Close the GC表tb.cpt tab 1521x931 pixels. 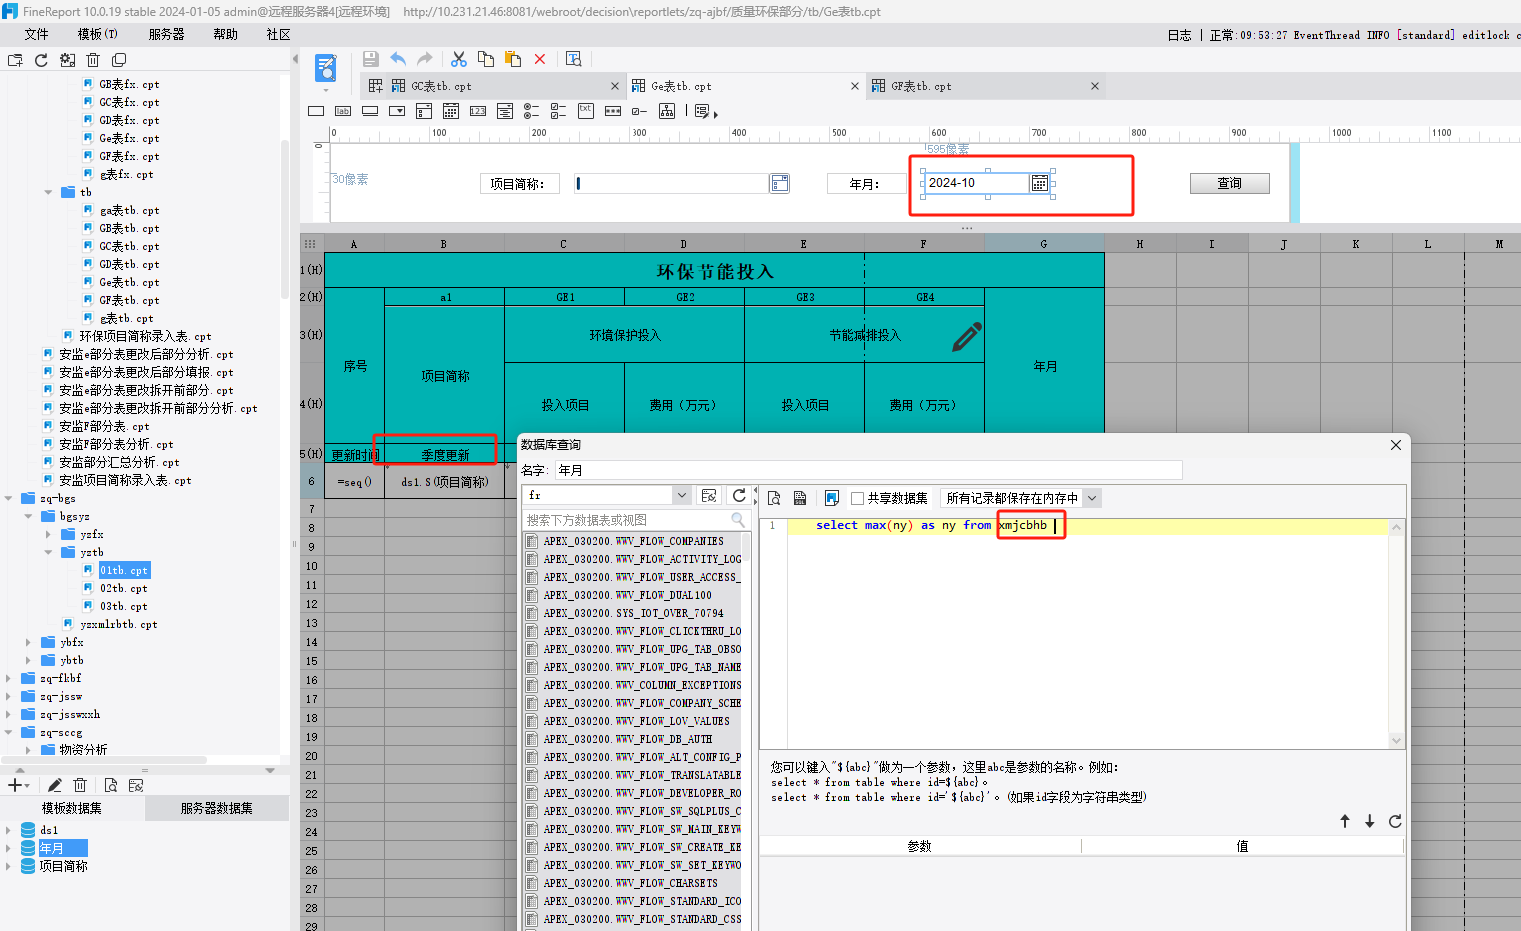click(615, 86)
